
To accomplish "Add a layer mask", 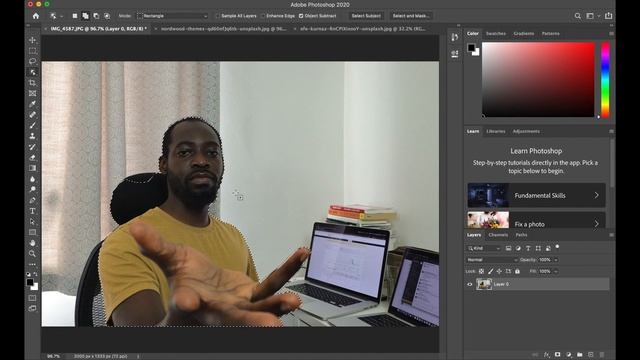I will 558,355.
